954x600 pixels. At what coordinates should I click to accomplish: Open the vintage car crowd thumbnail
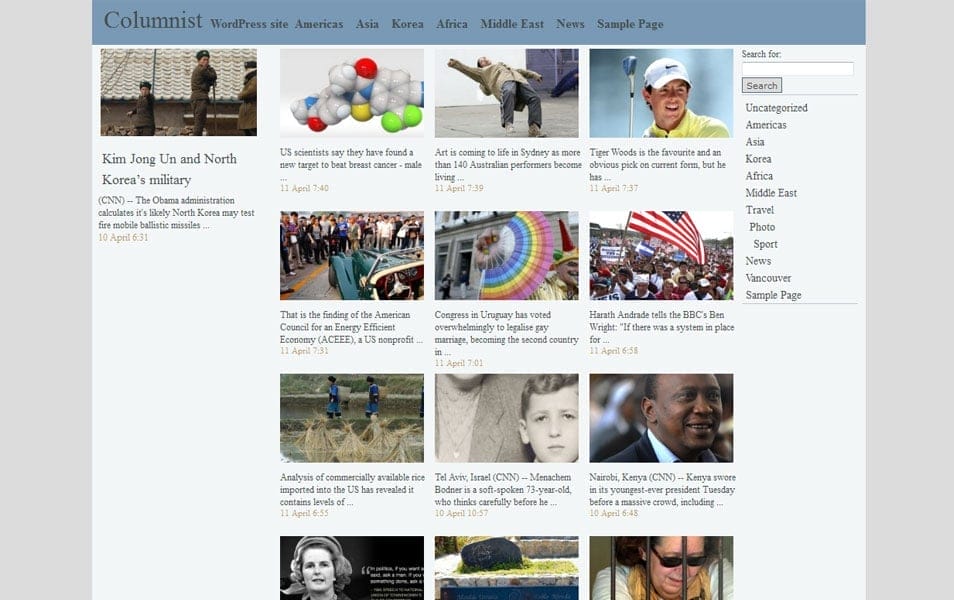[x=351, y=255]
